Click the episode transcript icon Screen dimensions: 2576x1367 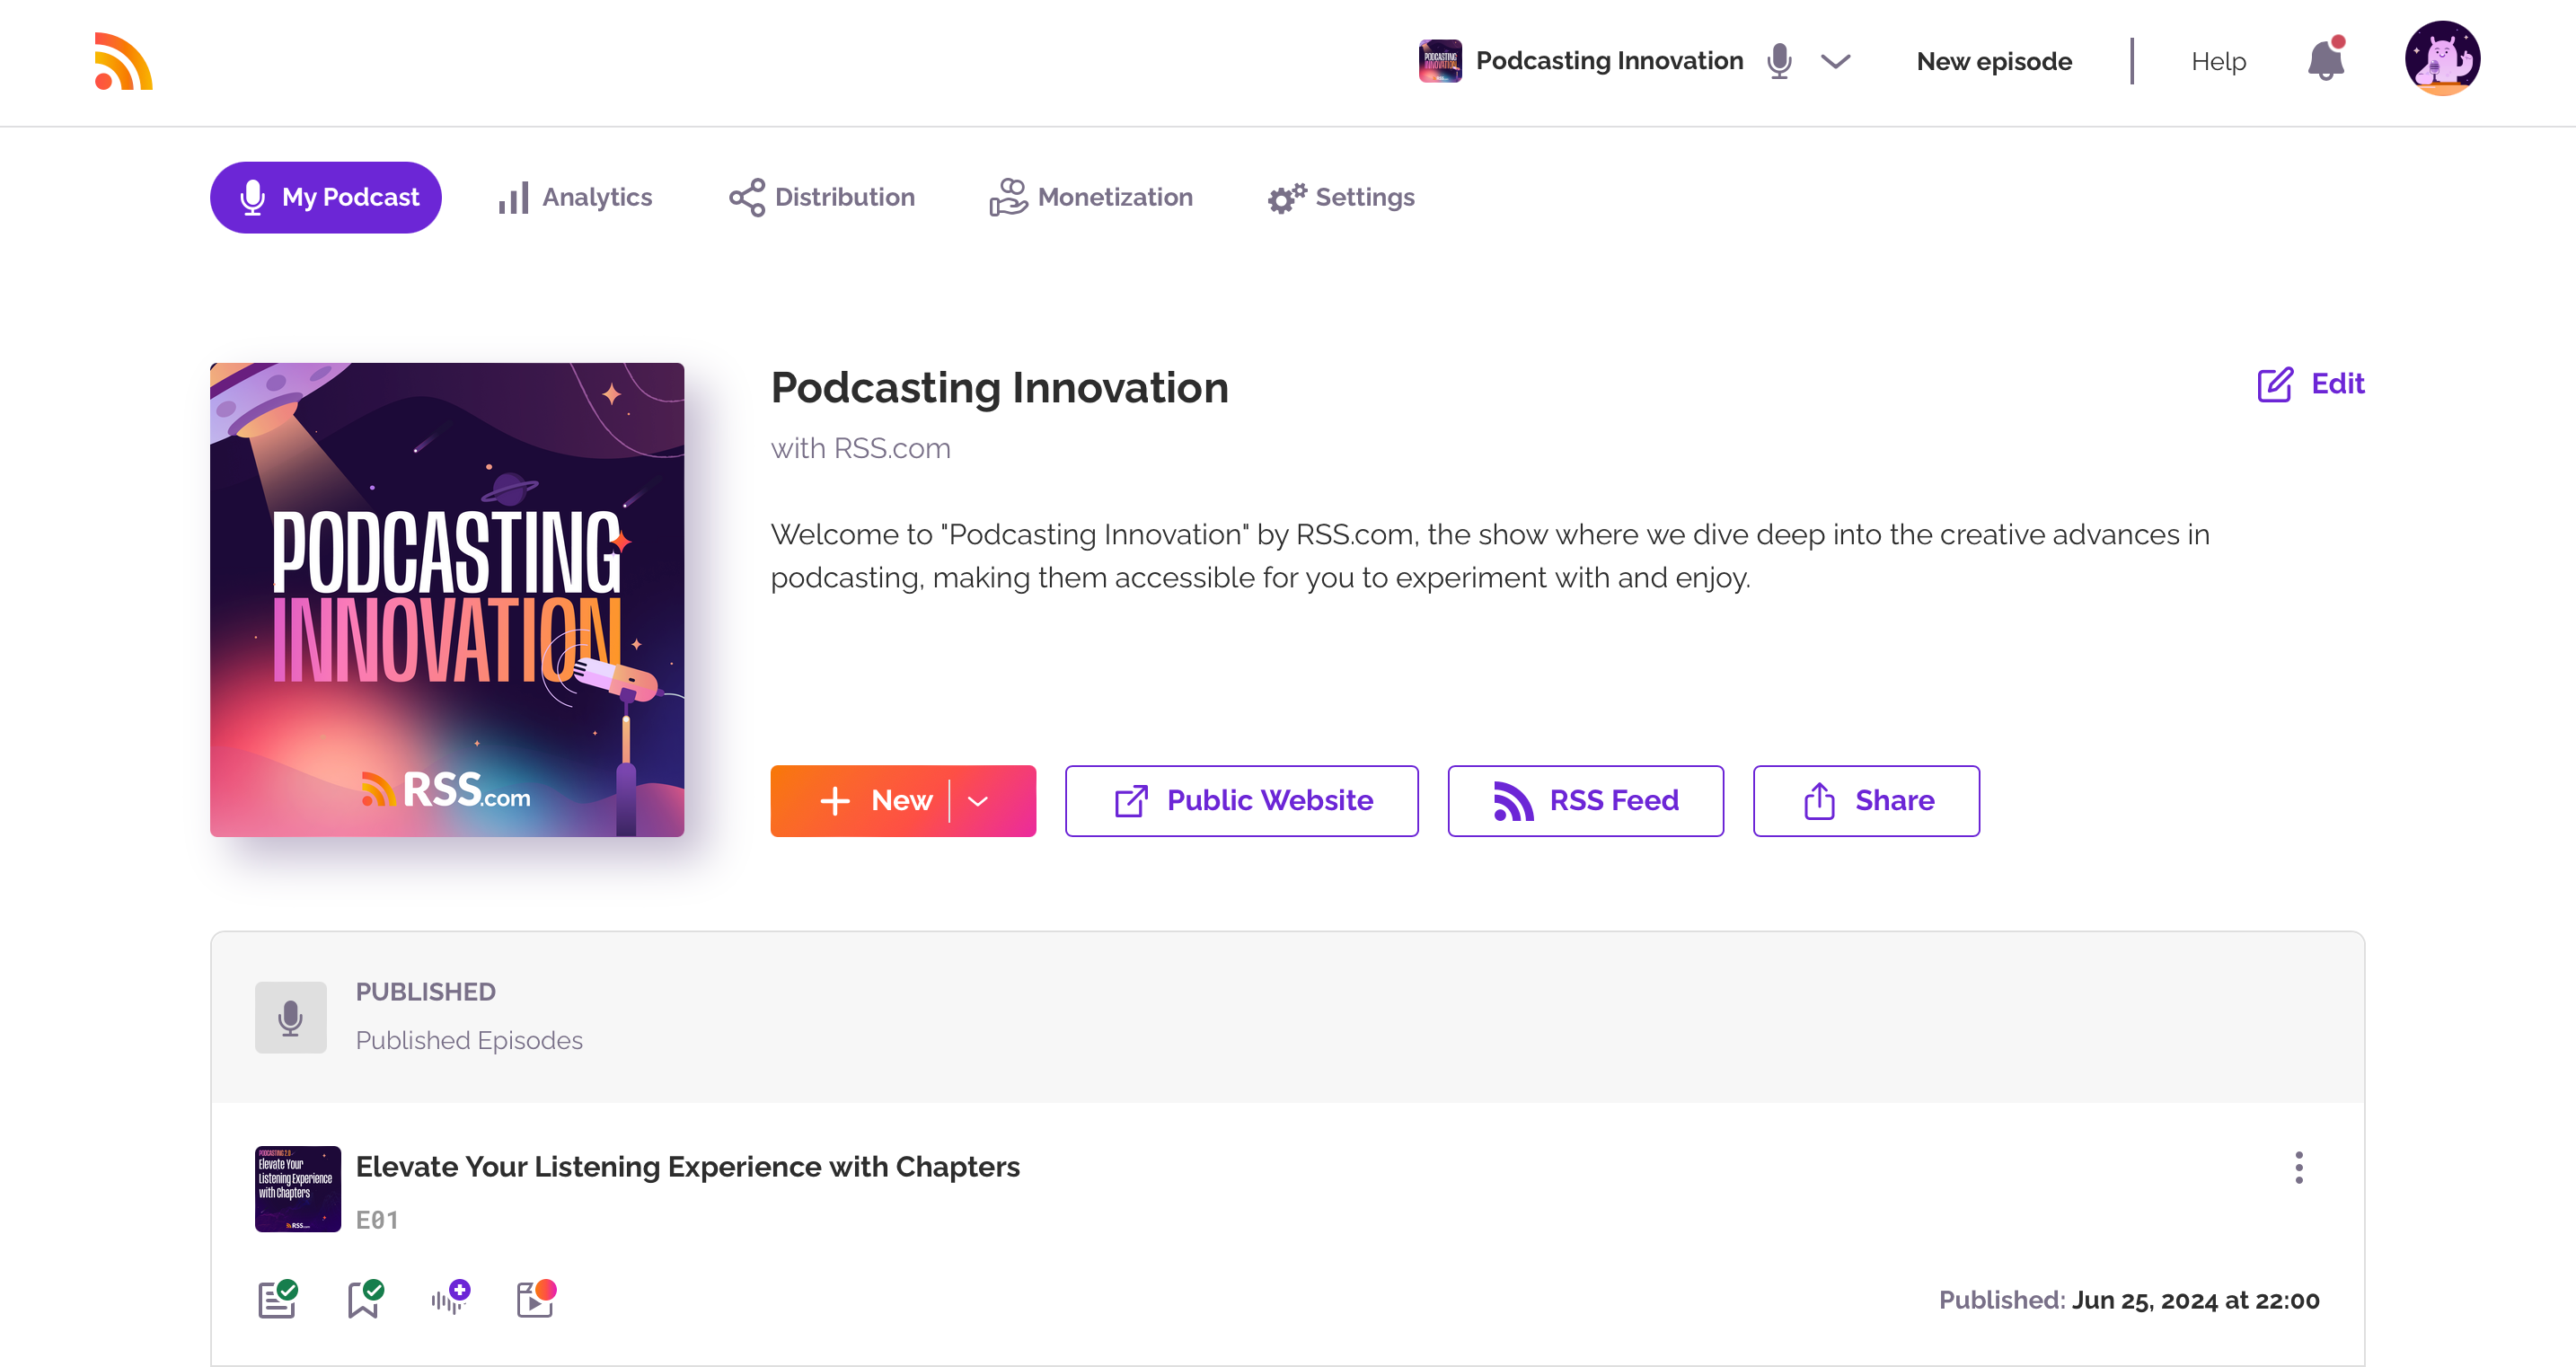coord(277,1299)
